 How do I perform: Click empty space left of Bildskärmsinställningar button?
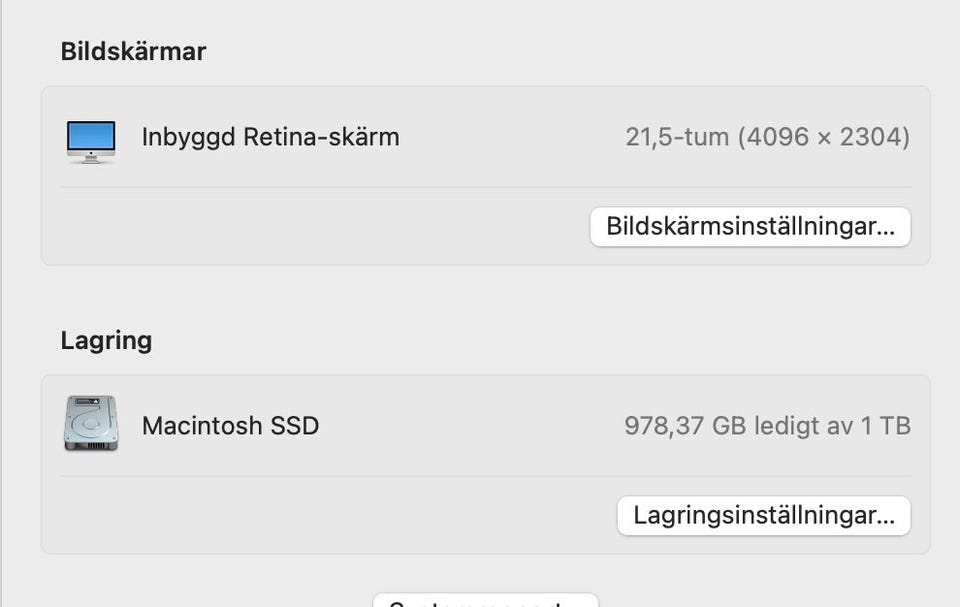pyautogui.click(x=320, y=227)
